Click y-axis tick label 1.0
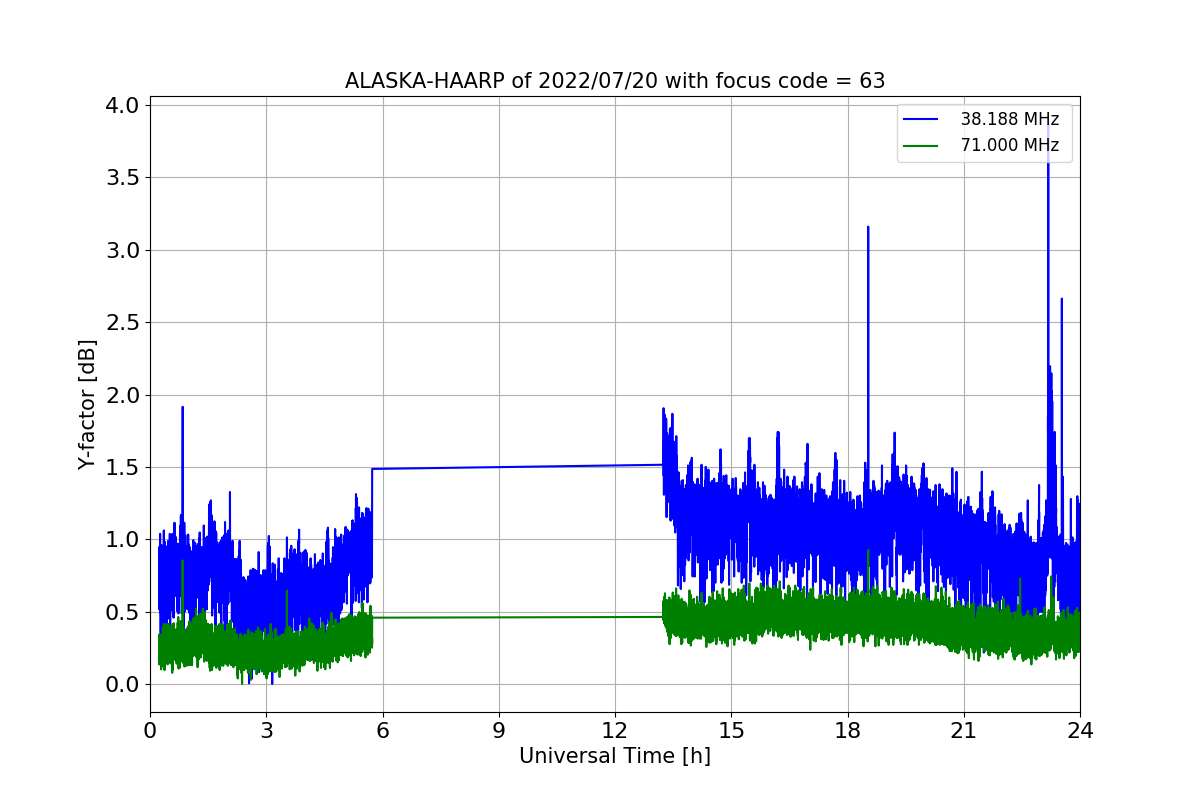This screenshot has height=800, width=1200. (122, 540)
